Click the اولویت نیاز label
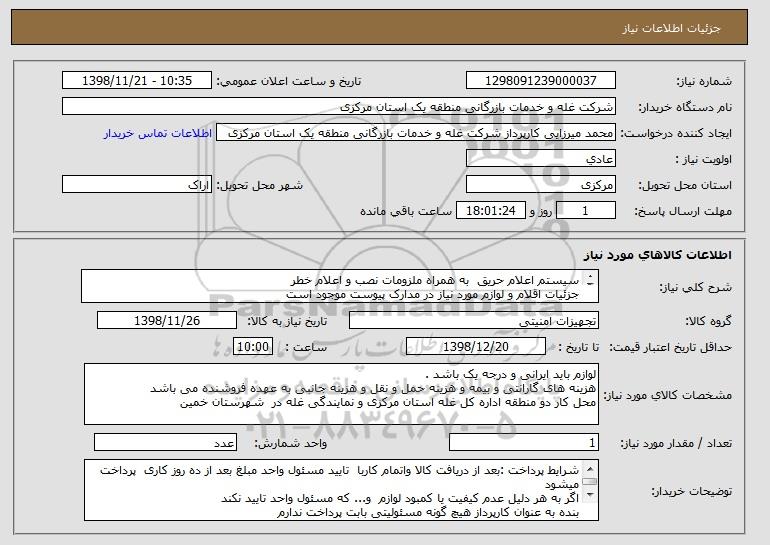The width and height of the screenshot is (770, 545). [704, 160]
